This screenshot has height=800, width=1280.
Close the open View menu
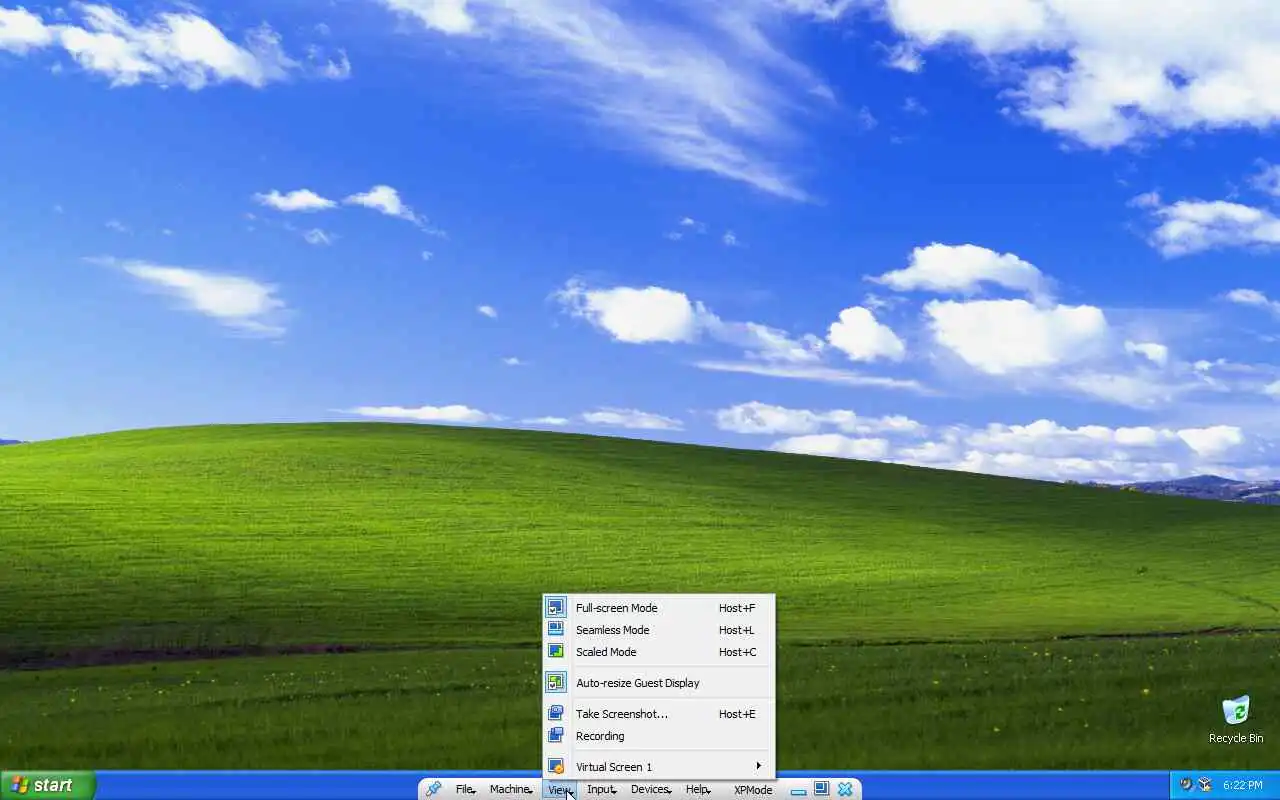tap(560, 789)
